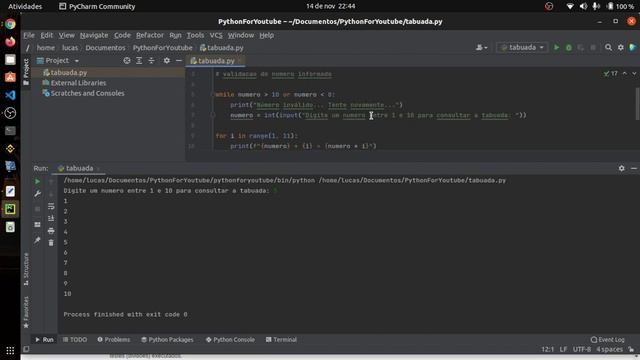Open IDE settings gear in main toolbar
This screenshot has height=360, width=640.
tap(621, 48)
